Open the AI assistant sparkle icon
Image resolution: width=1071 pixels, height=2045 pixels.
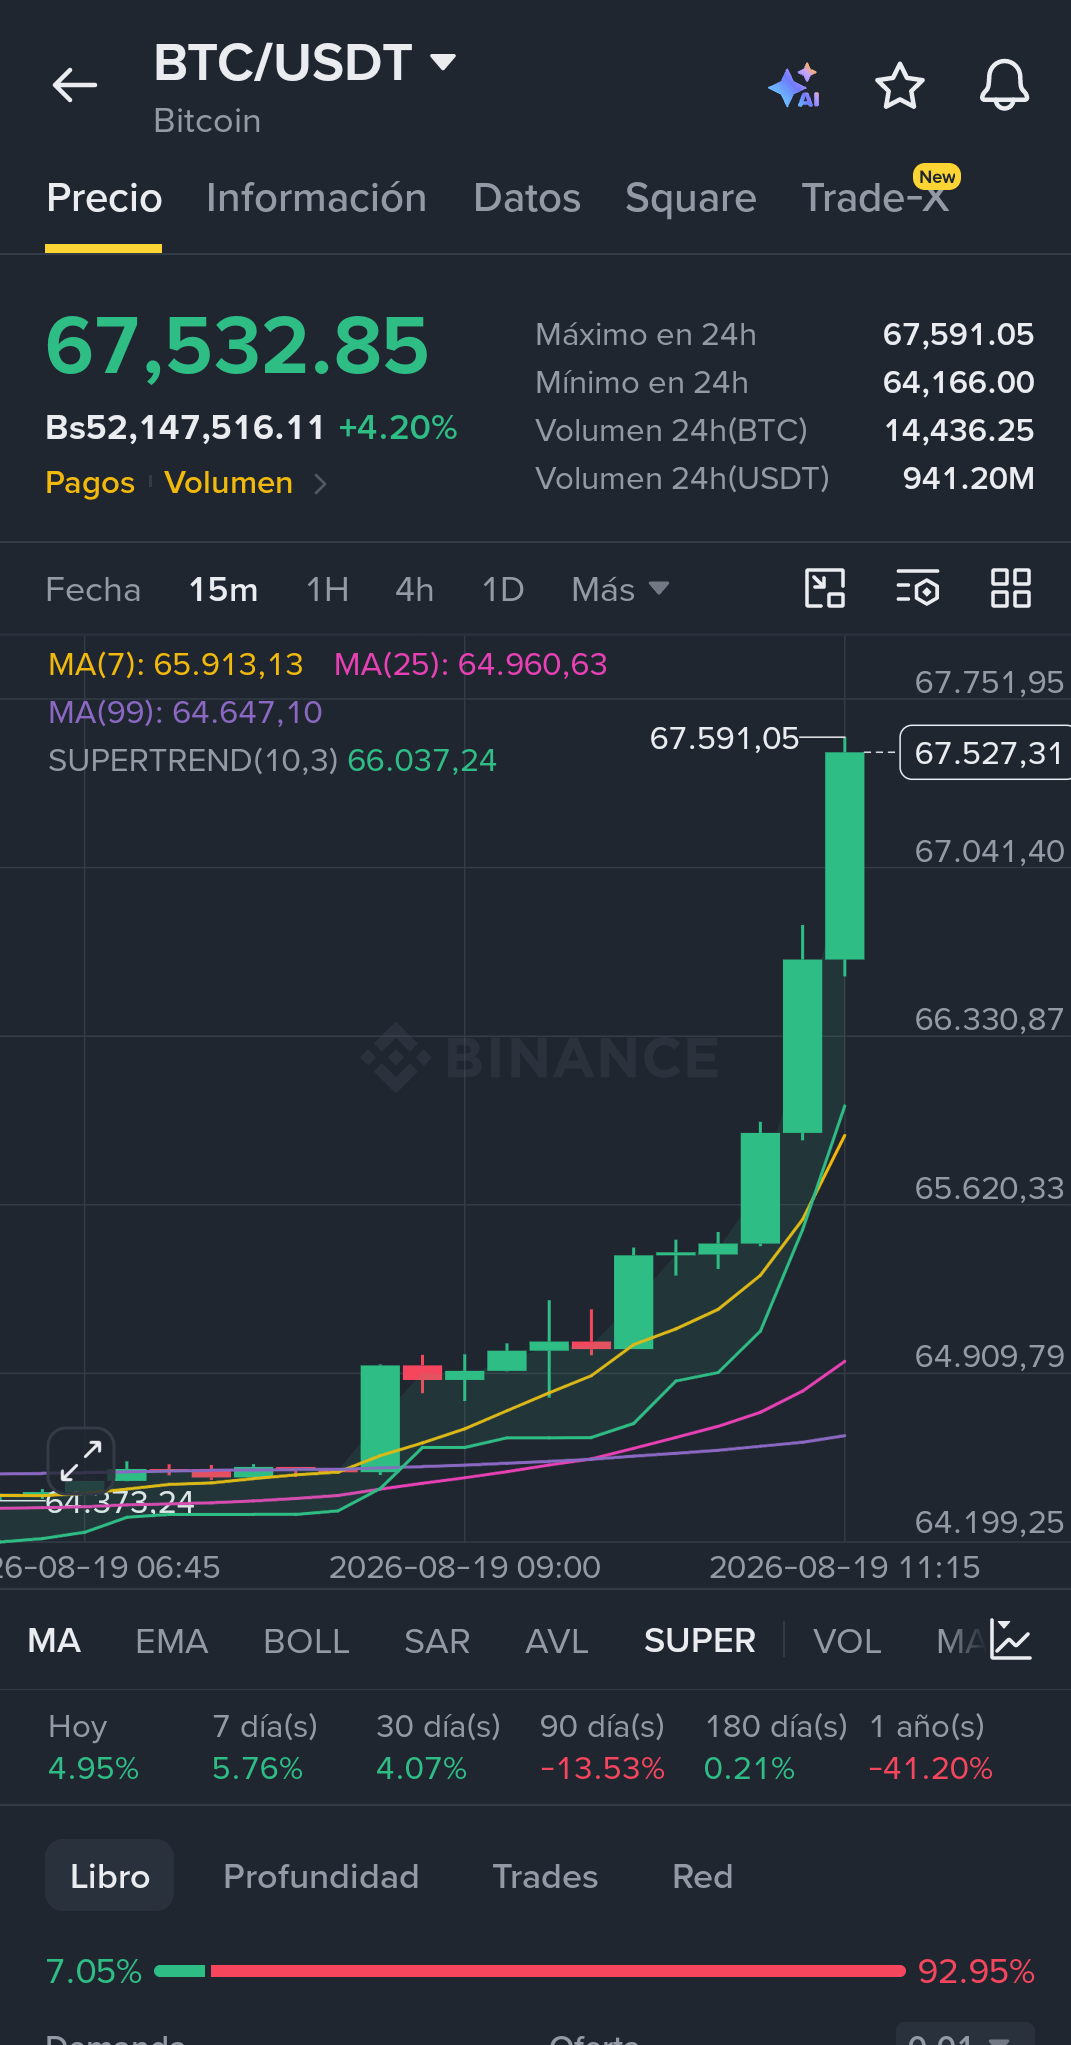(x=795, y=86)
